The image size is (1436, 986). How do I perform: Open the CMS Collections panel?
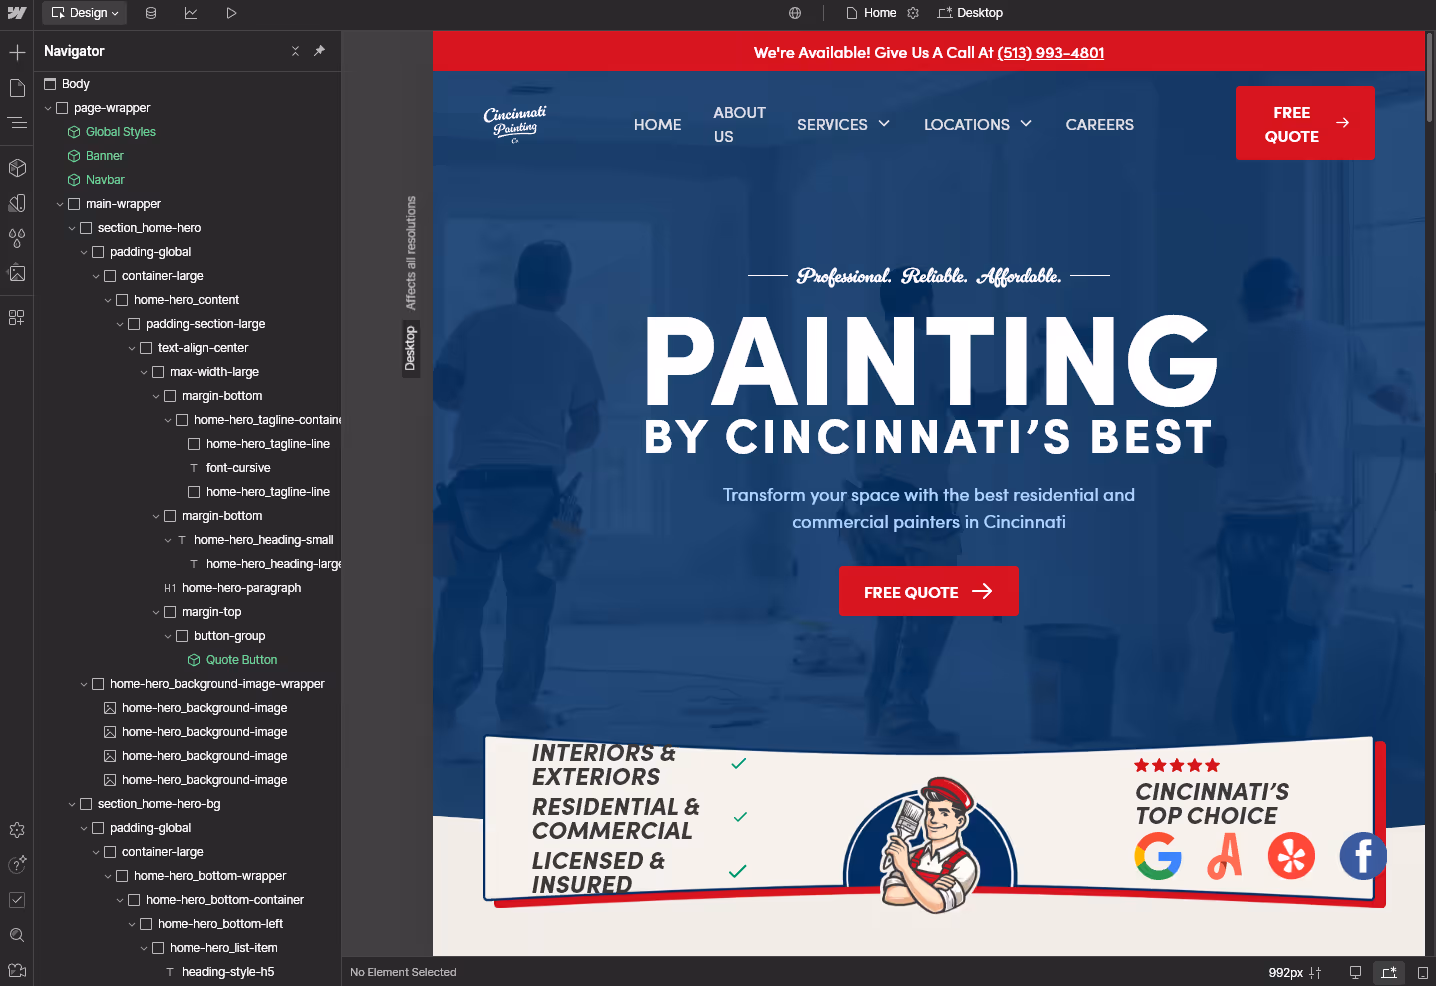(150, 13)
